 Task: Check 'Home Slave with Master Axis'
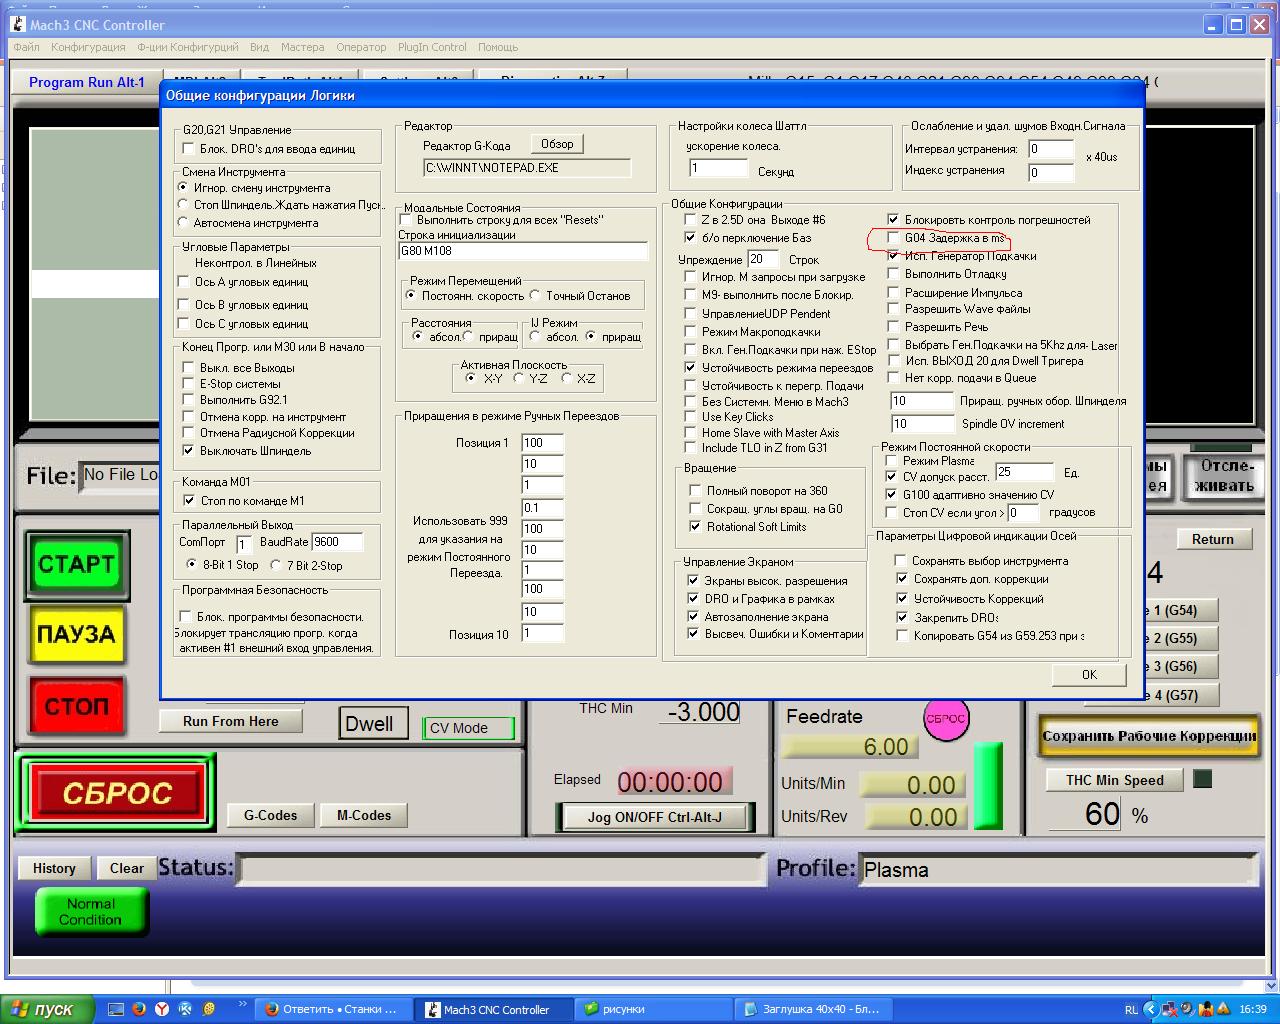pos(690,433)
